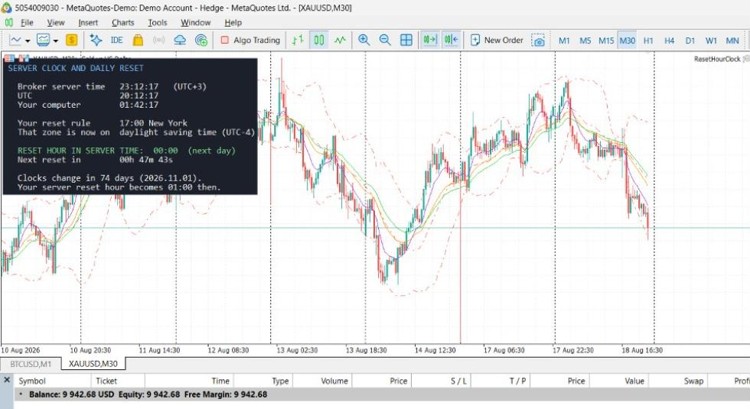Switch chart to candlesticks mode
Viewport: 750px width, 409px height.
tap(319, 40)
